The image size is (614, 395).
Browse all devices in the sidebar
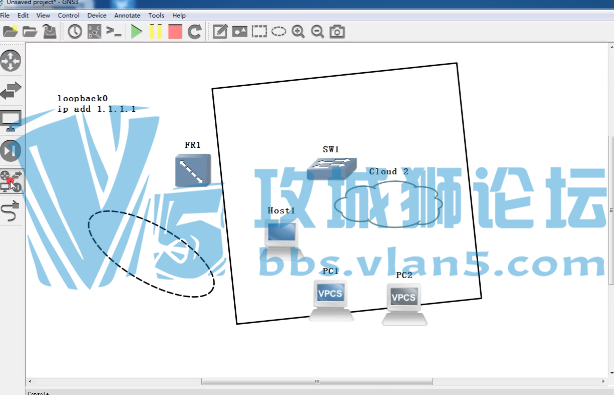point(11,181)
